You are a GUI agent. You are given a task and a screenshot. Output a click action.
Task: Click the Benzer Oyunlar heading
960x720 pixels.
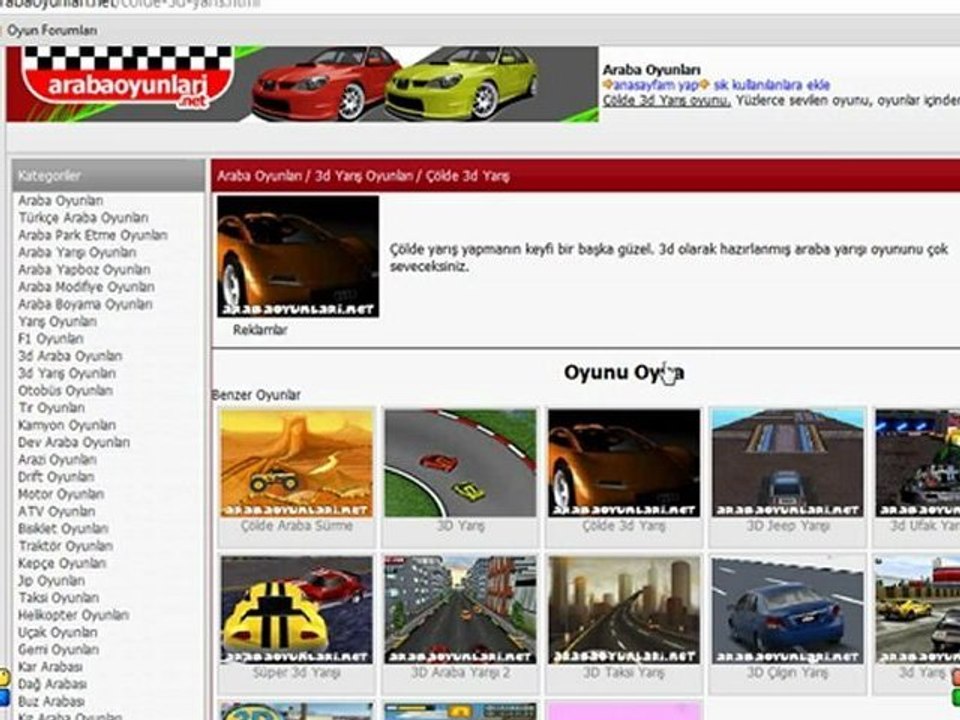[256, 395]
